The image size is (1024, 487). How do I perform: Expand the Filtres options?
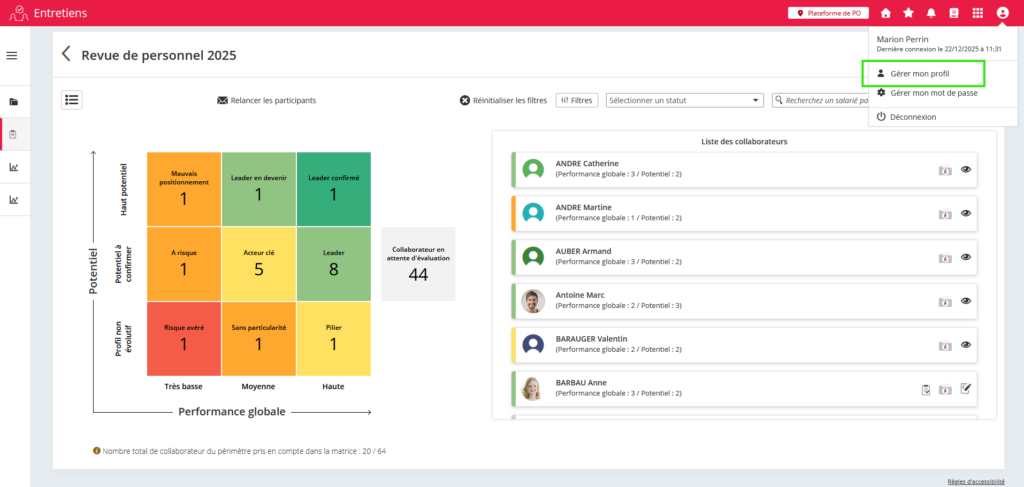click(x=577, y=100)
